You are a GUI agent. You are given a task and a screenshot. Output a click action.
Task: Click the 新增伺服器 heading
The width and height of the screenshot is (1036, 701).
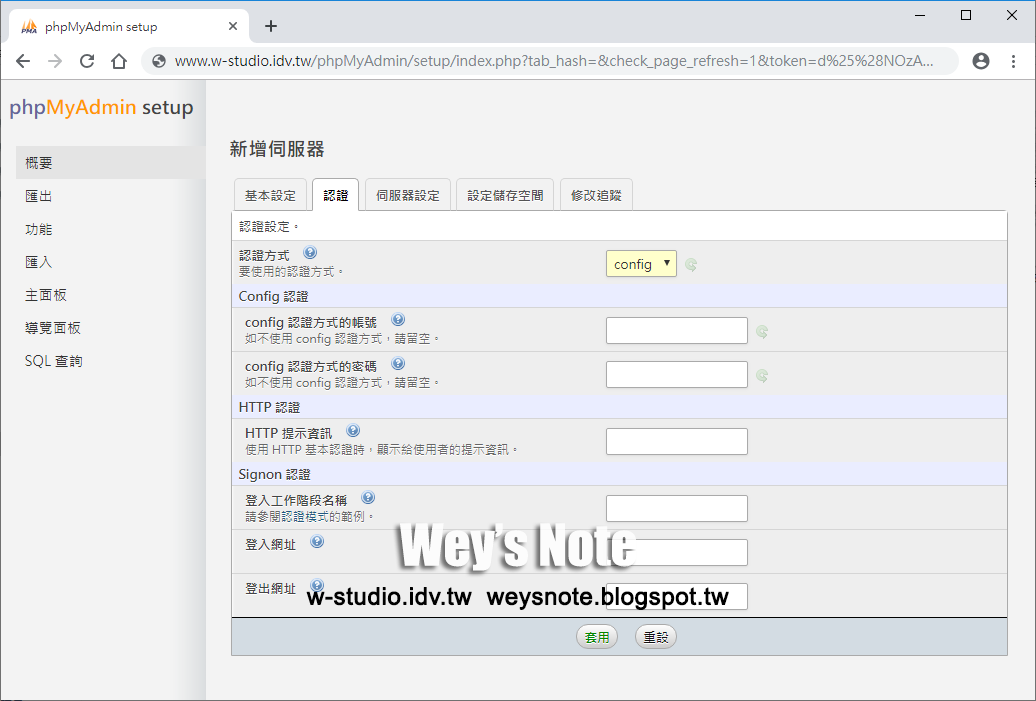tap(277, 149)
